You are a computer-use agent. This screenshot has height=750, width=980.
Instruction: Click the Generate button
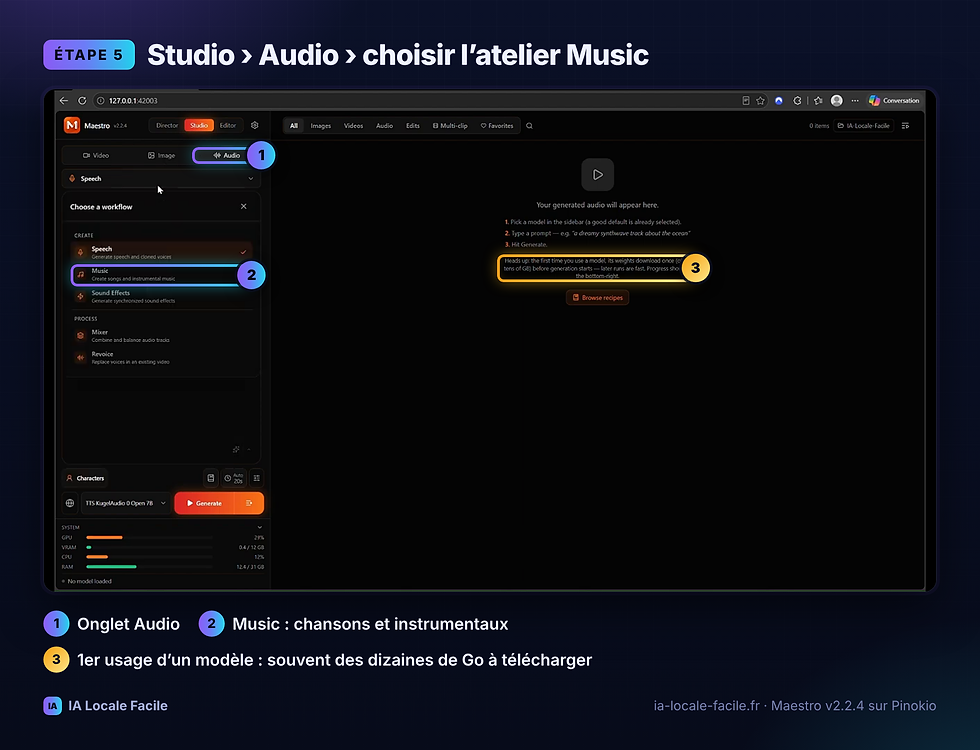(204, 503)
